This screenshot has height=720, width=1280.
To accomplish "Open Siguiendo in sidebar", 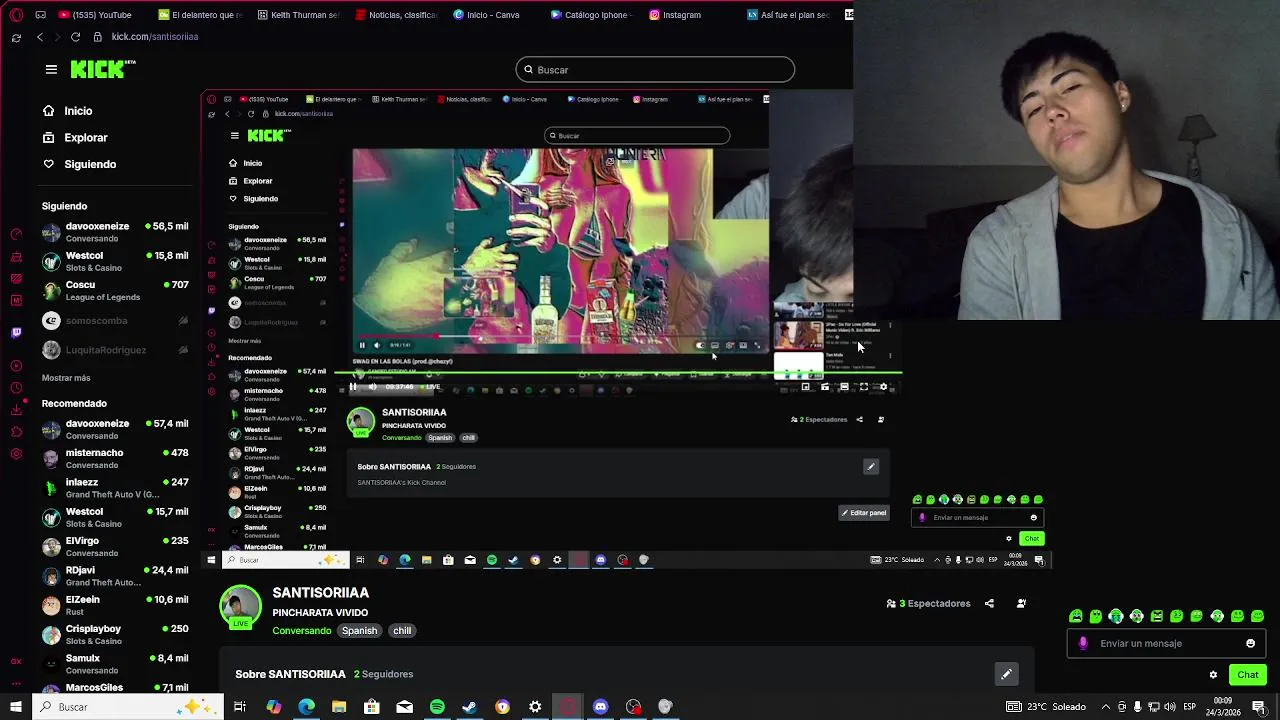I will (x=79, y=164).
